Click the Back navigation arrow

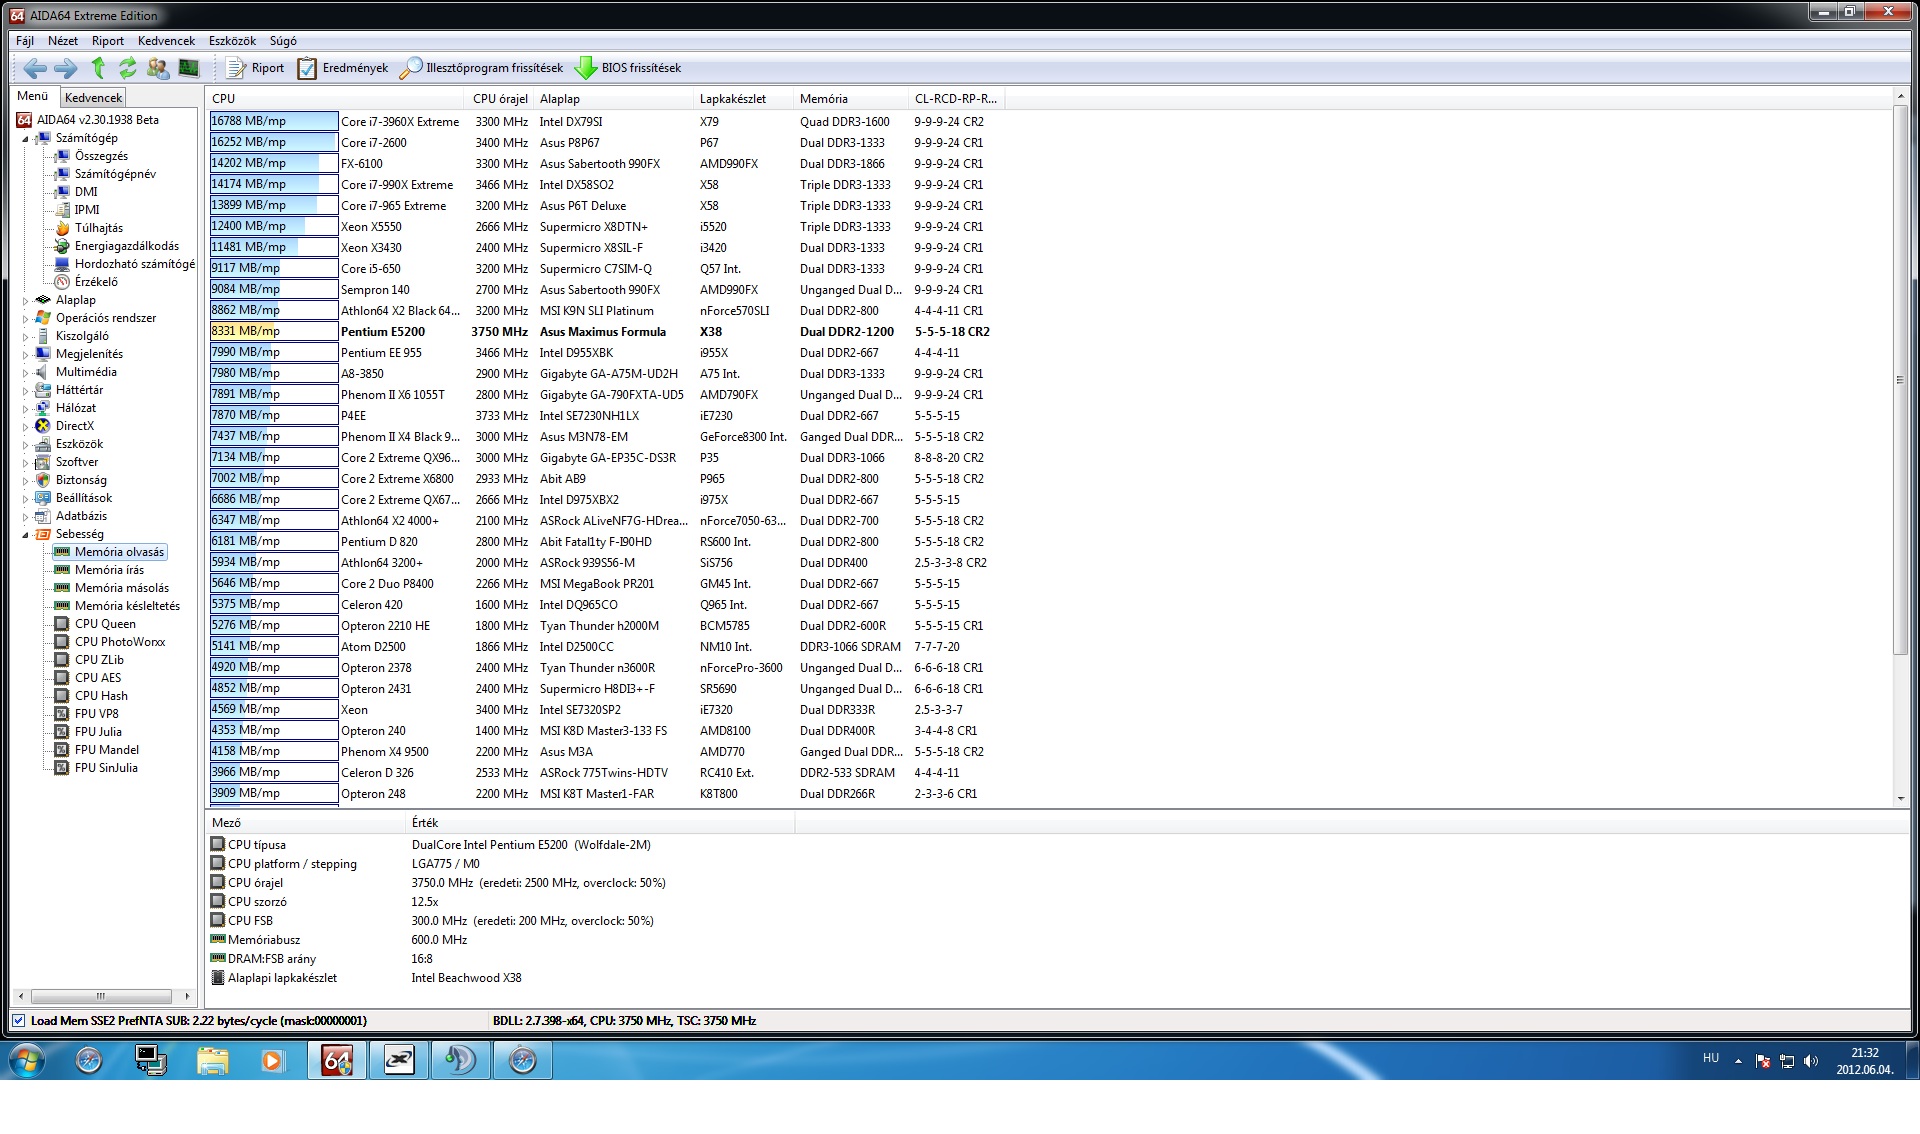pos(35,68)
